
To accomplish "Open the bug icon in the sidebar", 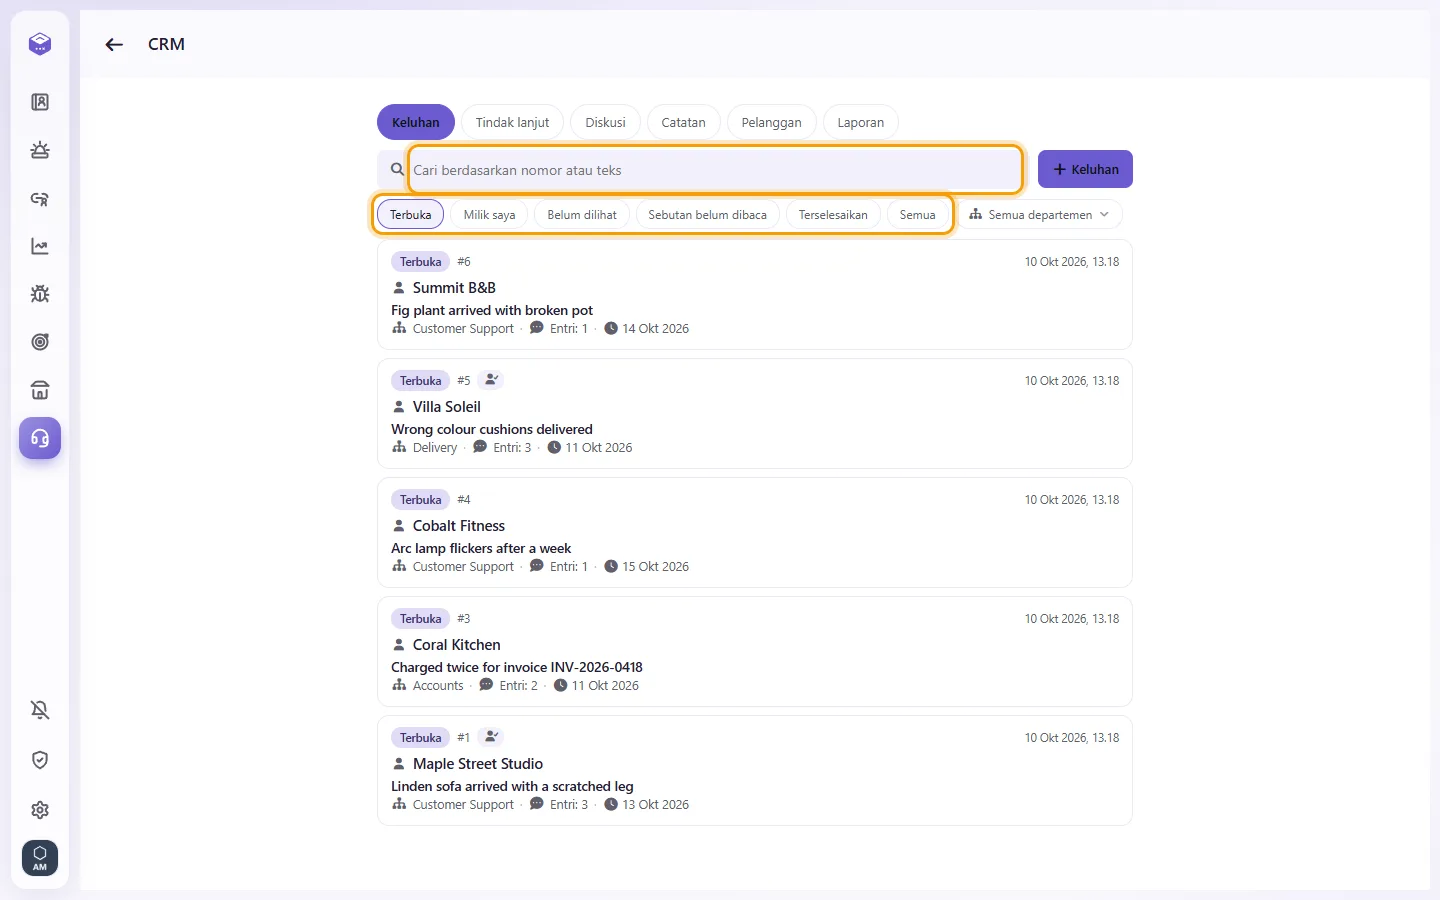I will click(x=40, y=294).
